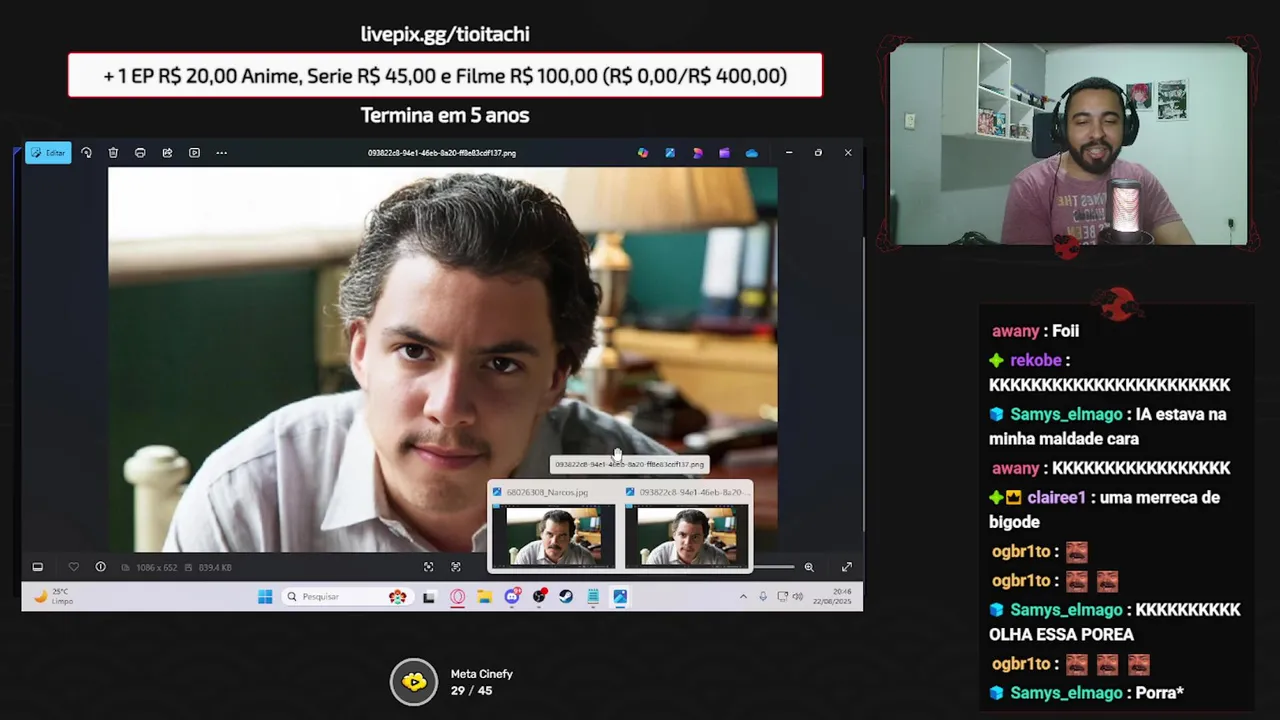Open Clipchamp icon in Photos toolbar
This screenshot has height=720, width=1280.
coord(697,153)
